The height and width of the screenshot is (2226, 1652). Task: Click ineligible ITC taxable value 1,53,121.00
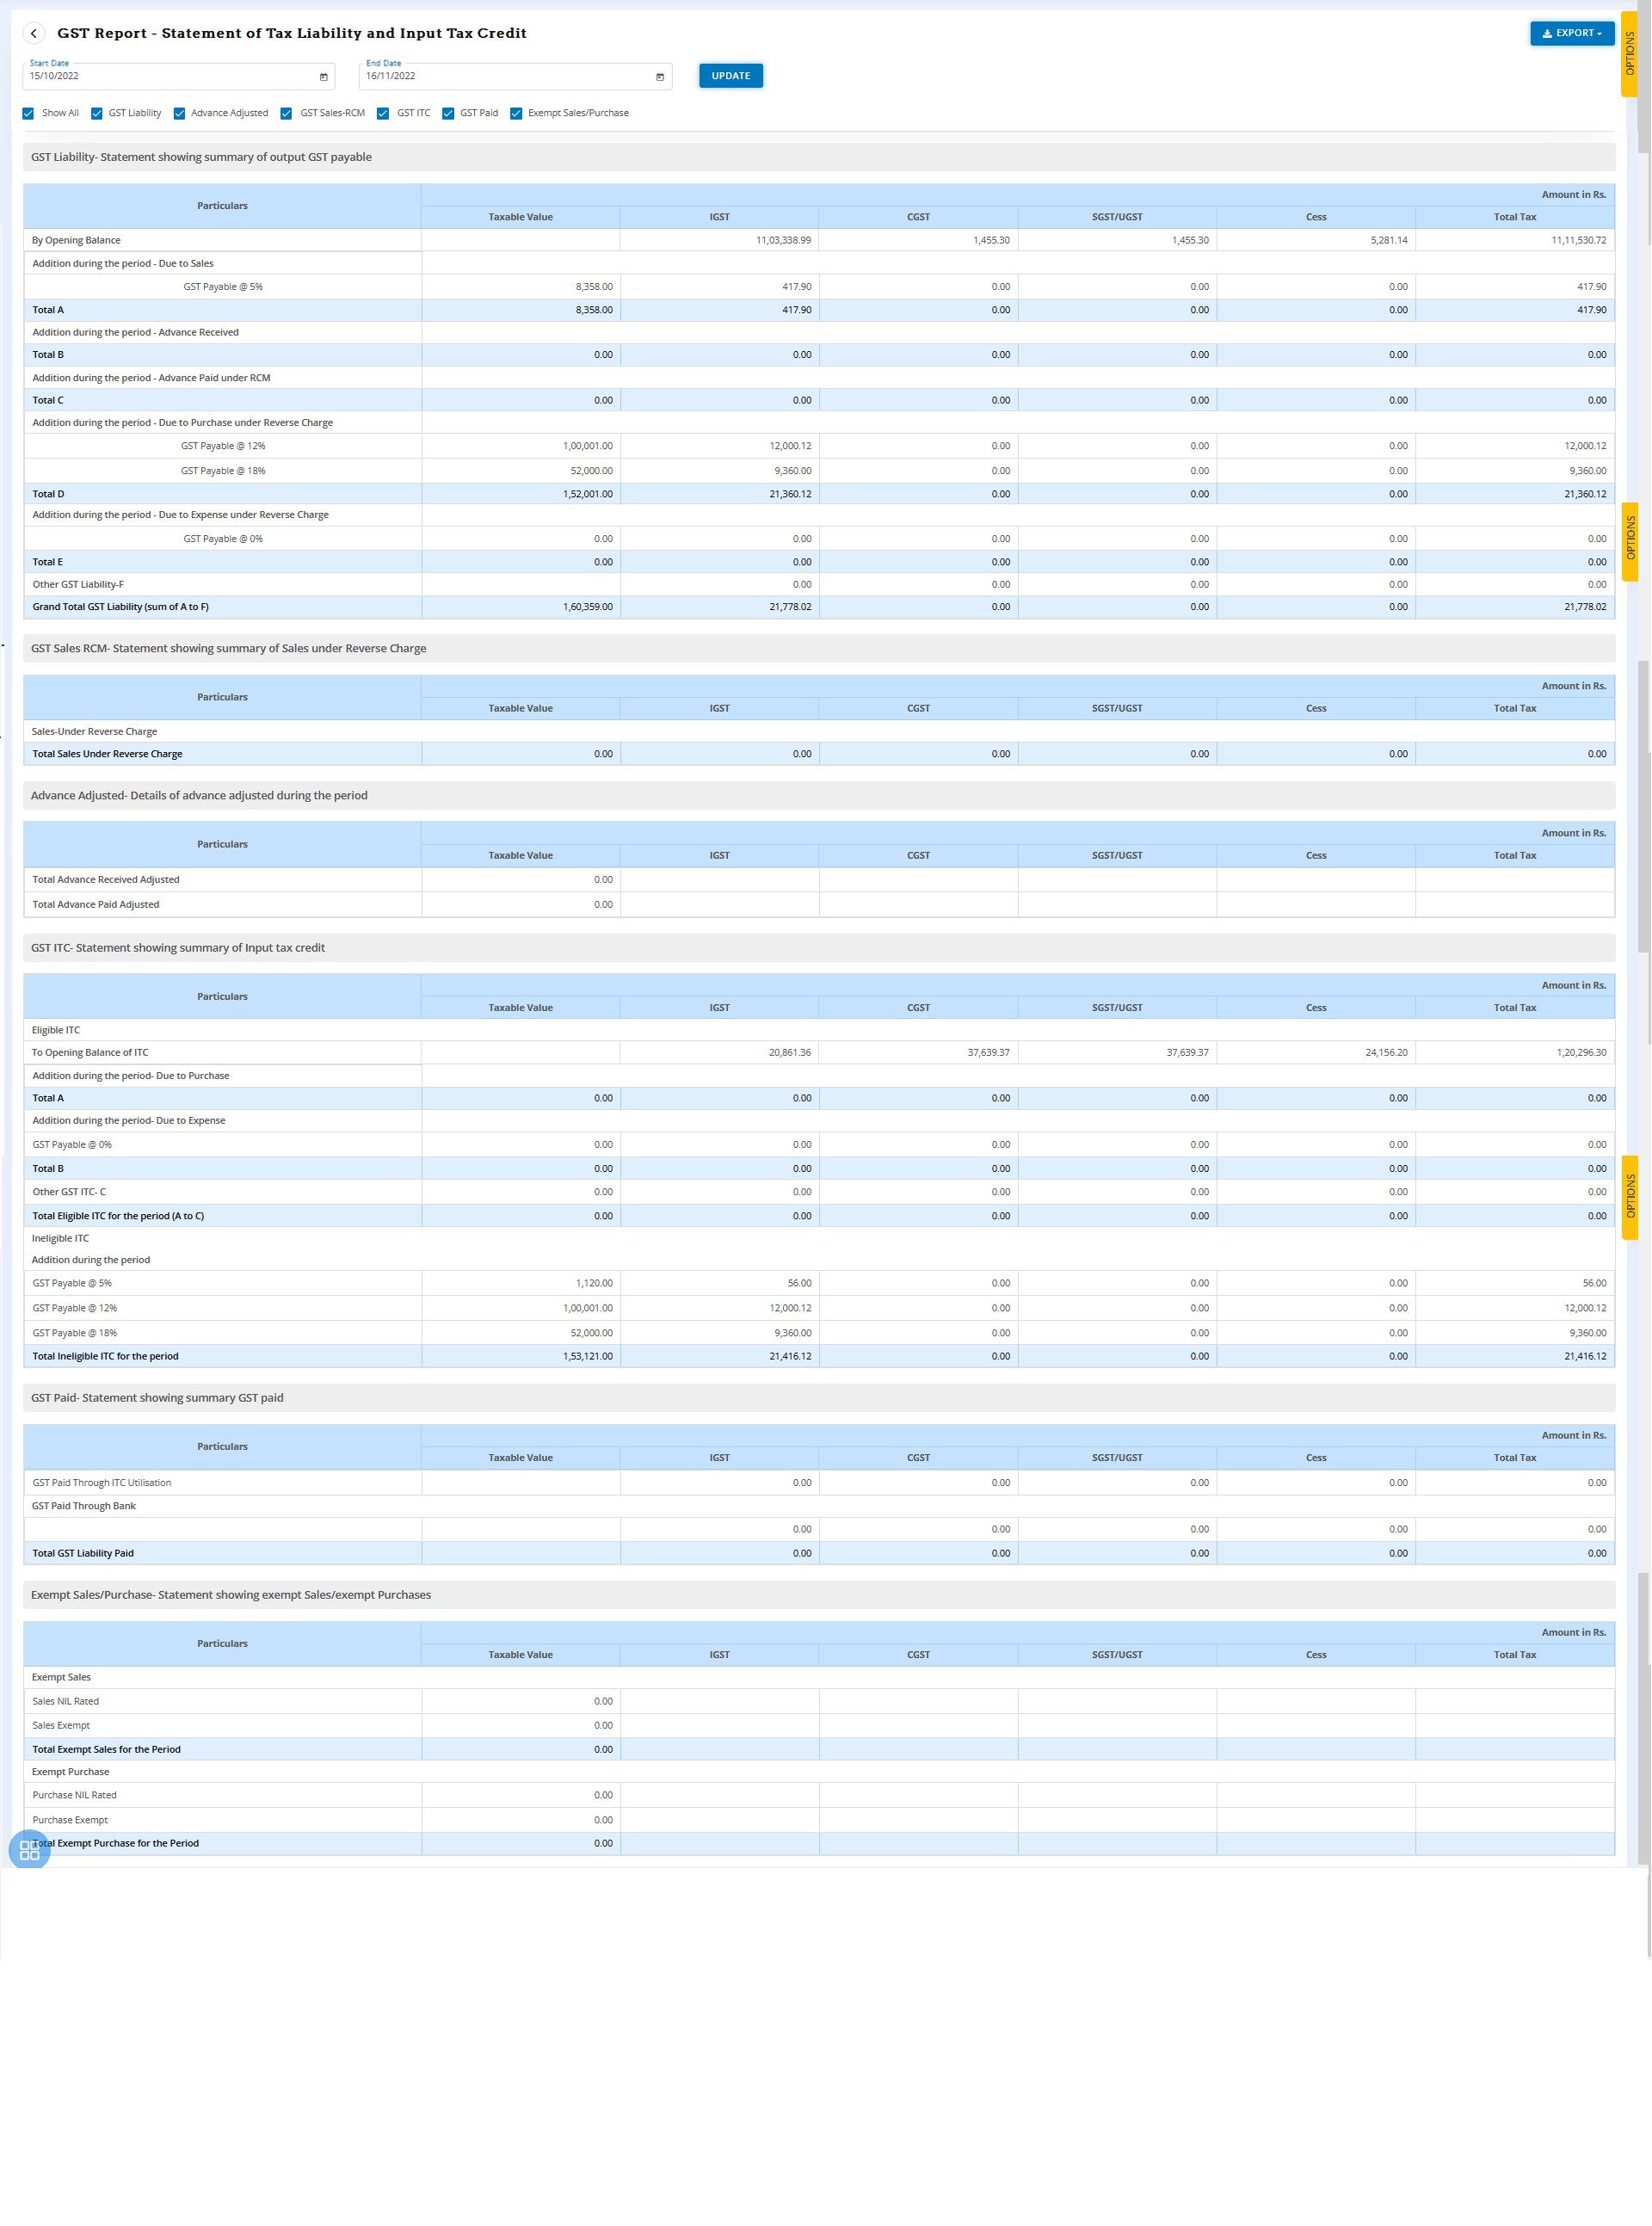pyautogui.click(x=588, y=1357)
